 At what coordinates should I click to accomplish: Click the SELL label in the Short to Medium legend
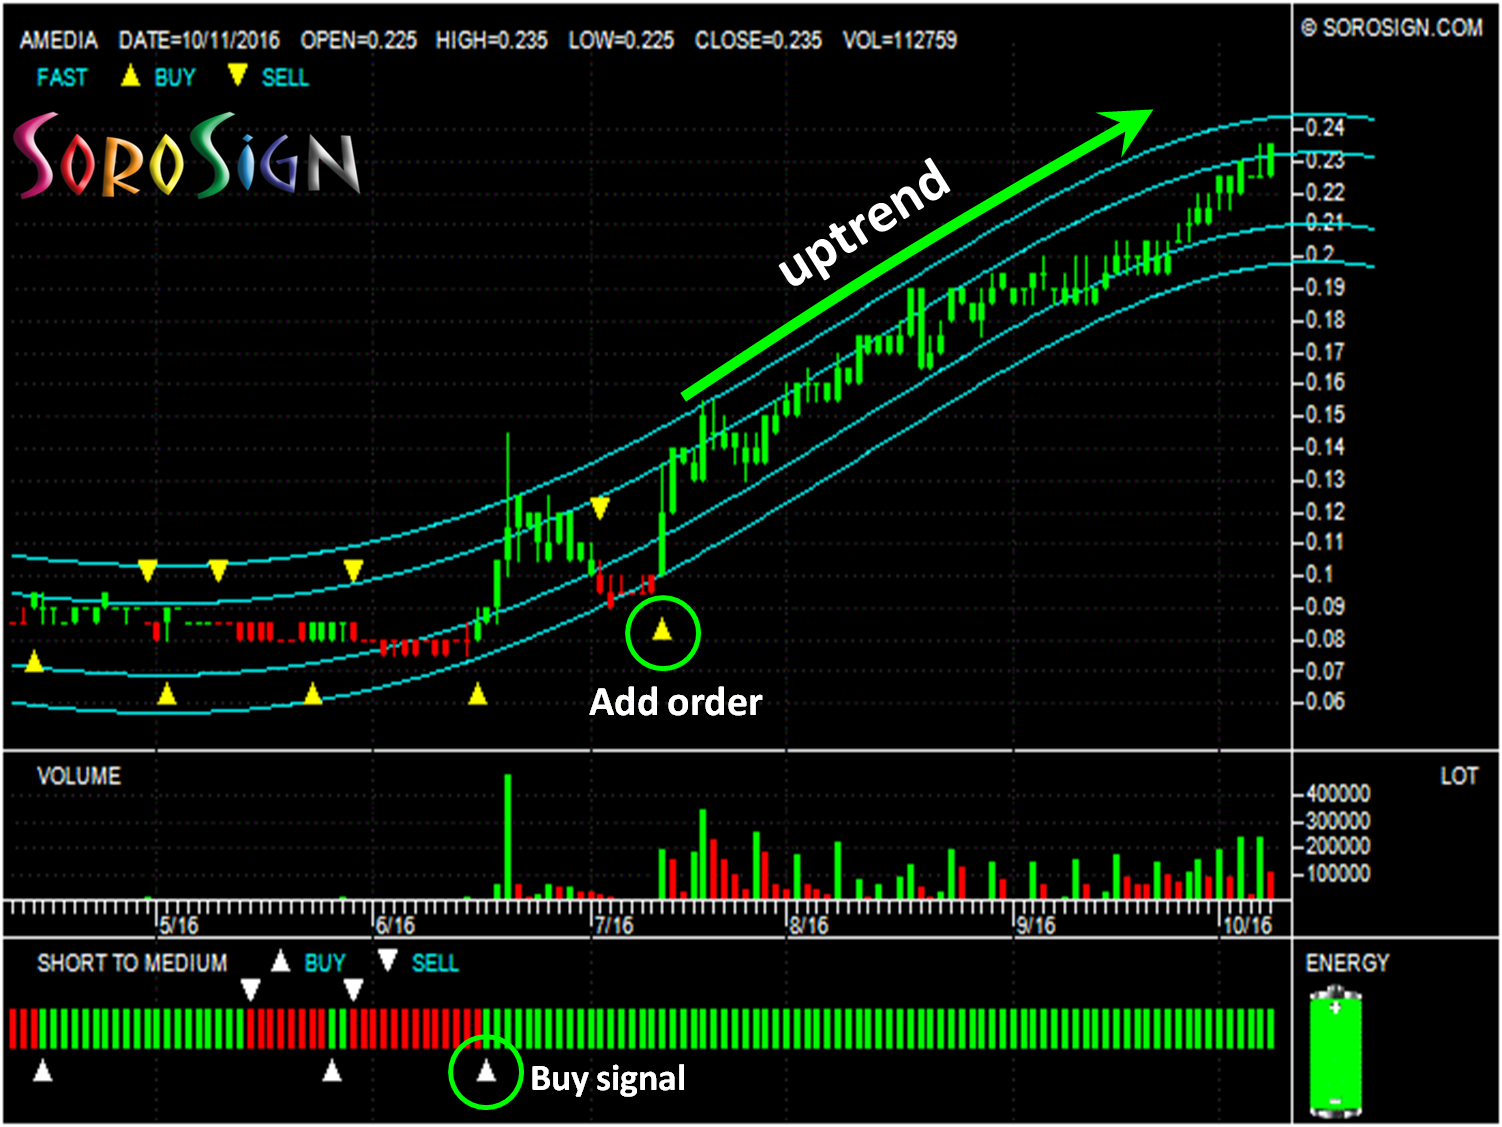[x=435, y=963]
